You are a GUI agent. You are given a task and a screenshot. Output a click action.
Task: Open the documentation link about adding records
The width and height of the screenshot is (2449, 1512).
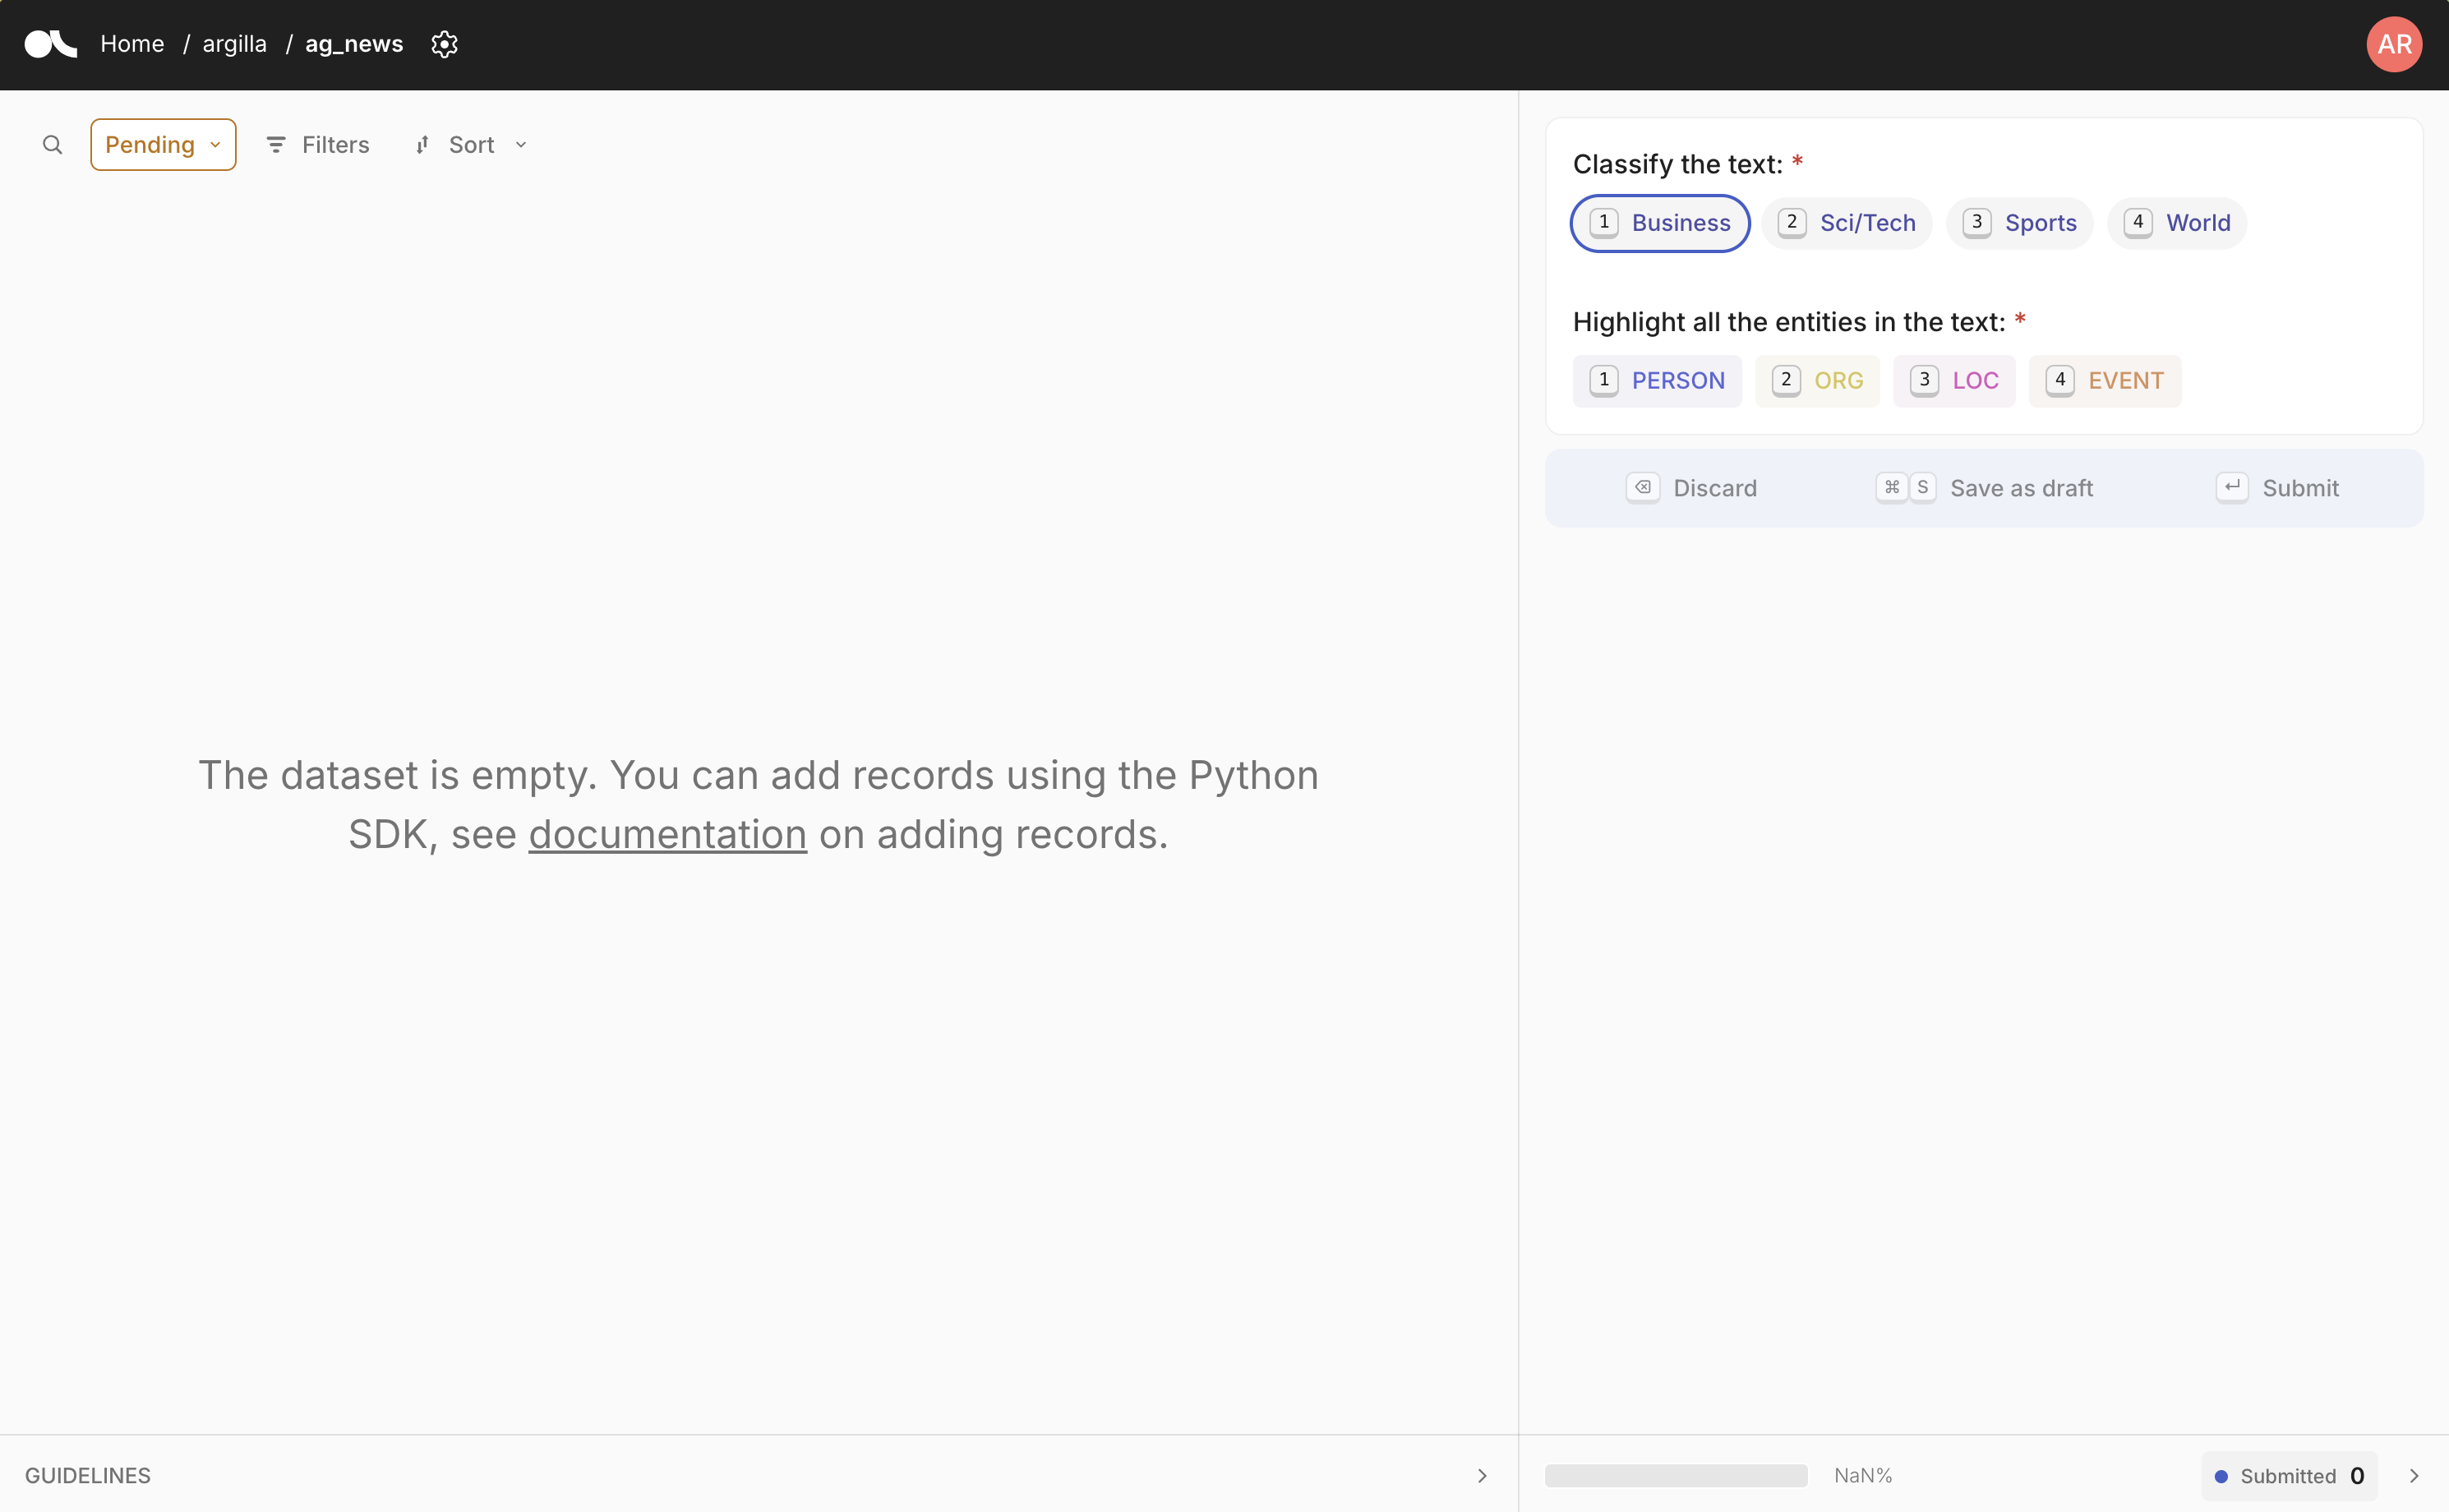coord(667,833)
